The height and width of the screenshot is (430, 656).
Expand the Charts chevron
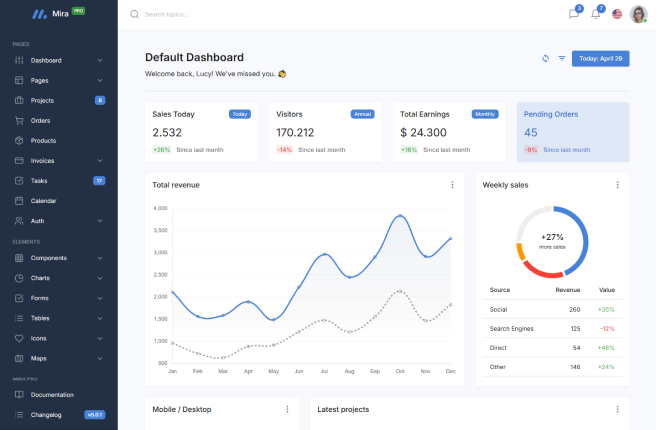(x=100, y=278)
